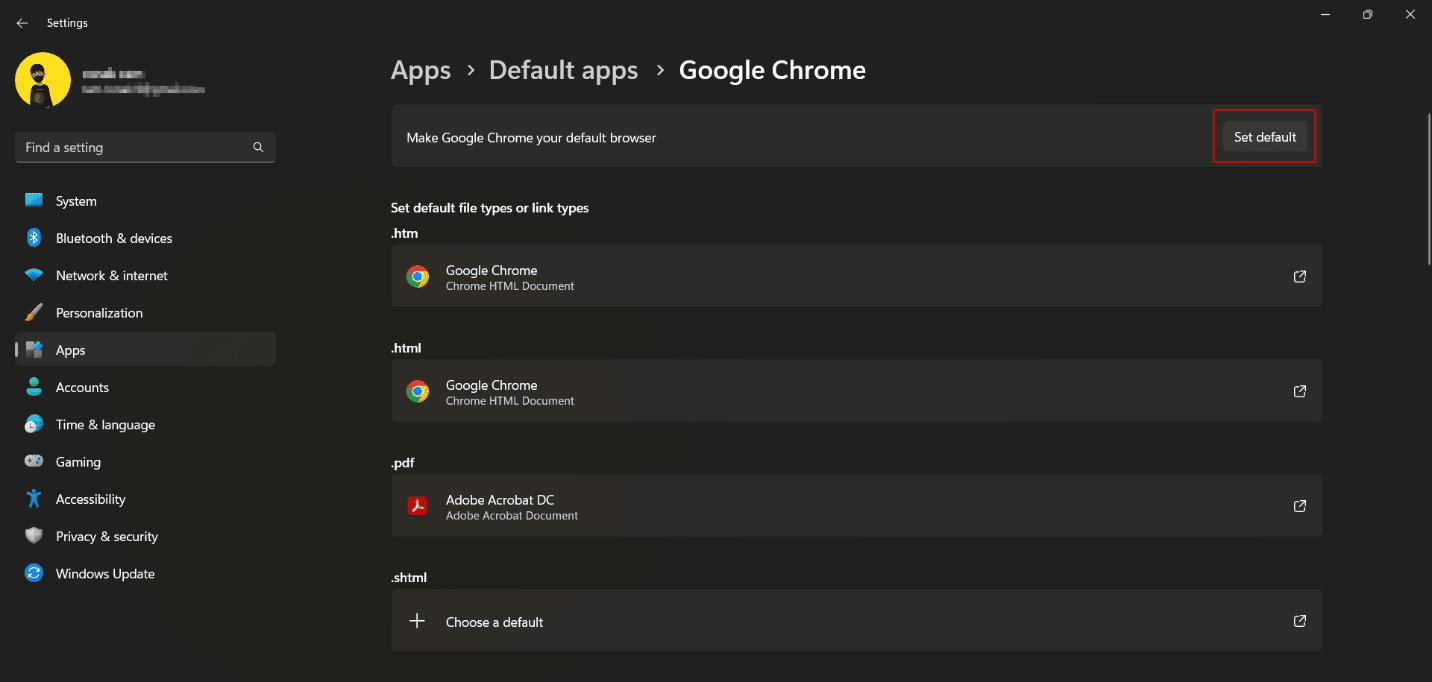Open Network & internet settings
This screenshot has height=682, width=1432.
111,276
